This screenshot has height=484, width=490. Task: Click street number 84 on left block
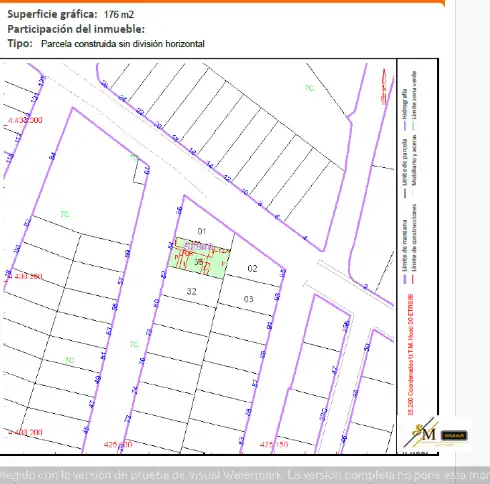click(x=52, y=156)
